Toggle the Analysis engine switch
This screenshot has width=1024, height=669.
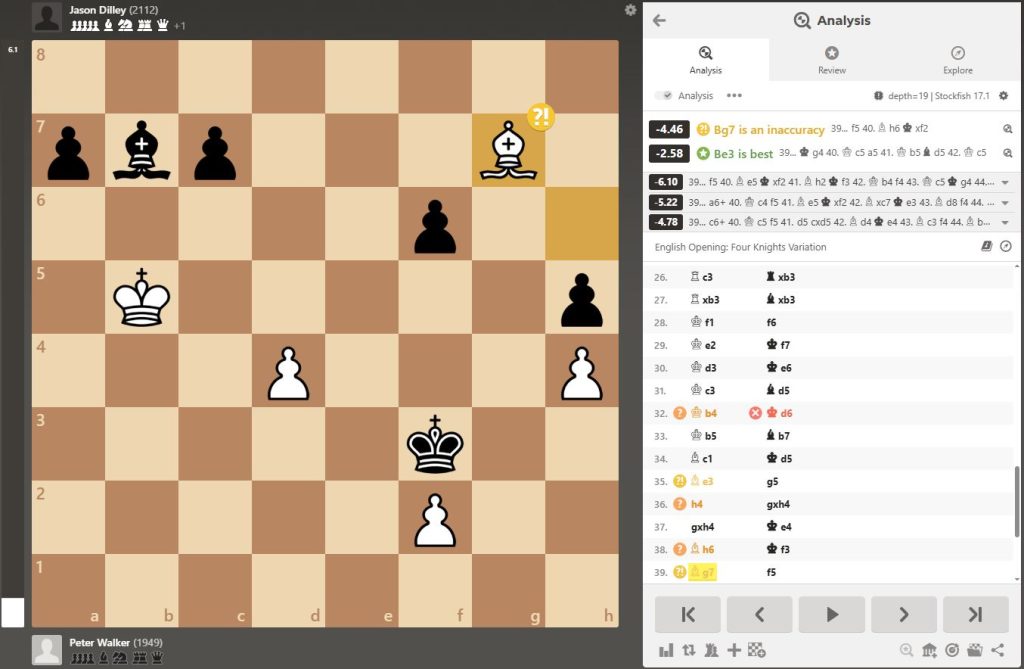click(663, 96)
